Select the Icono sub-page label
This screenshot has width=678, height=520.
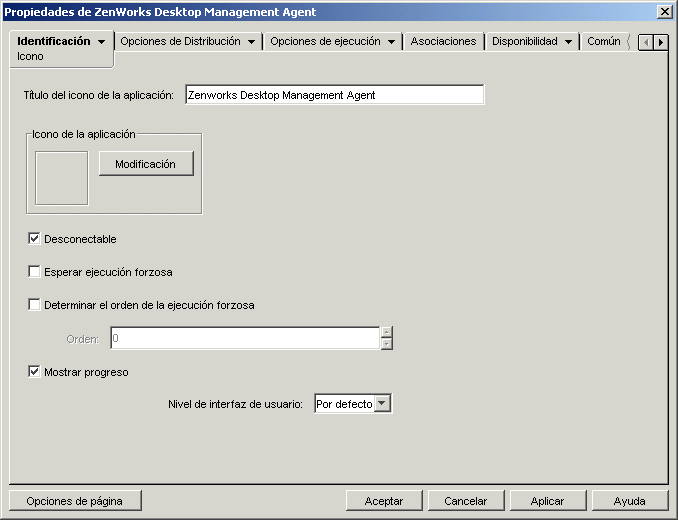point(30,57)
